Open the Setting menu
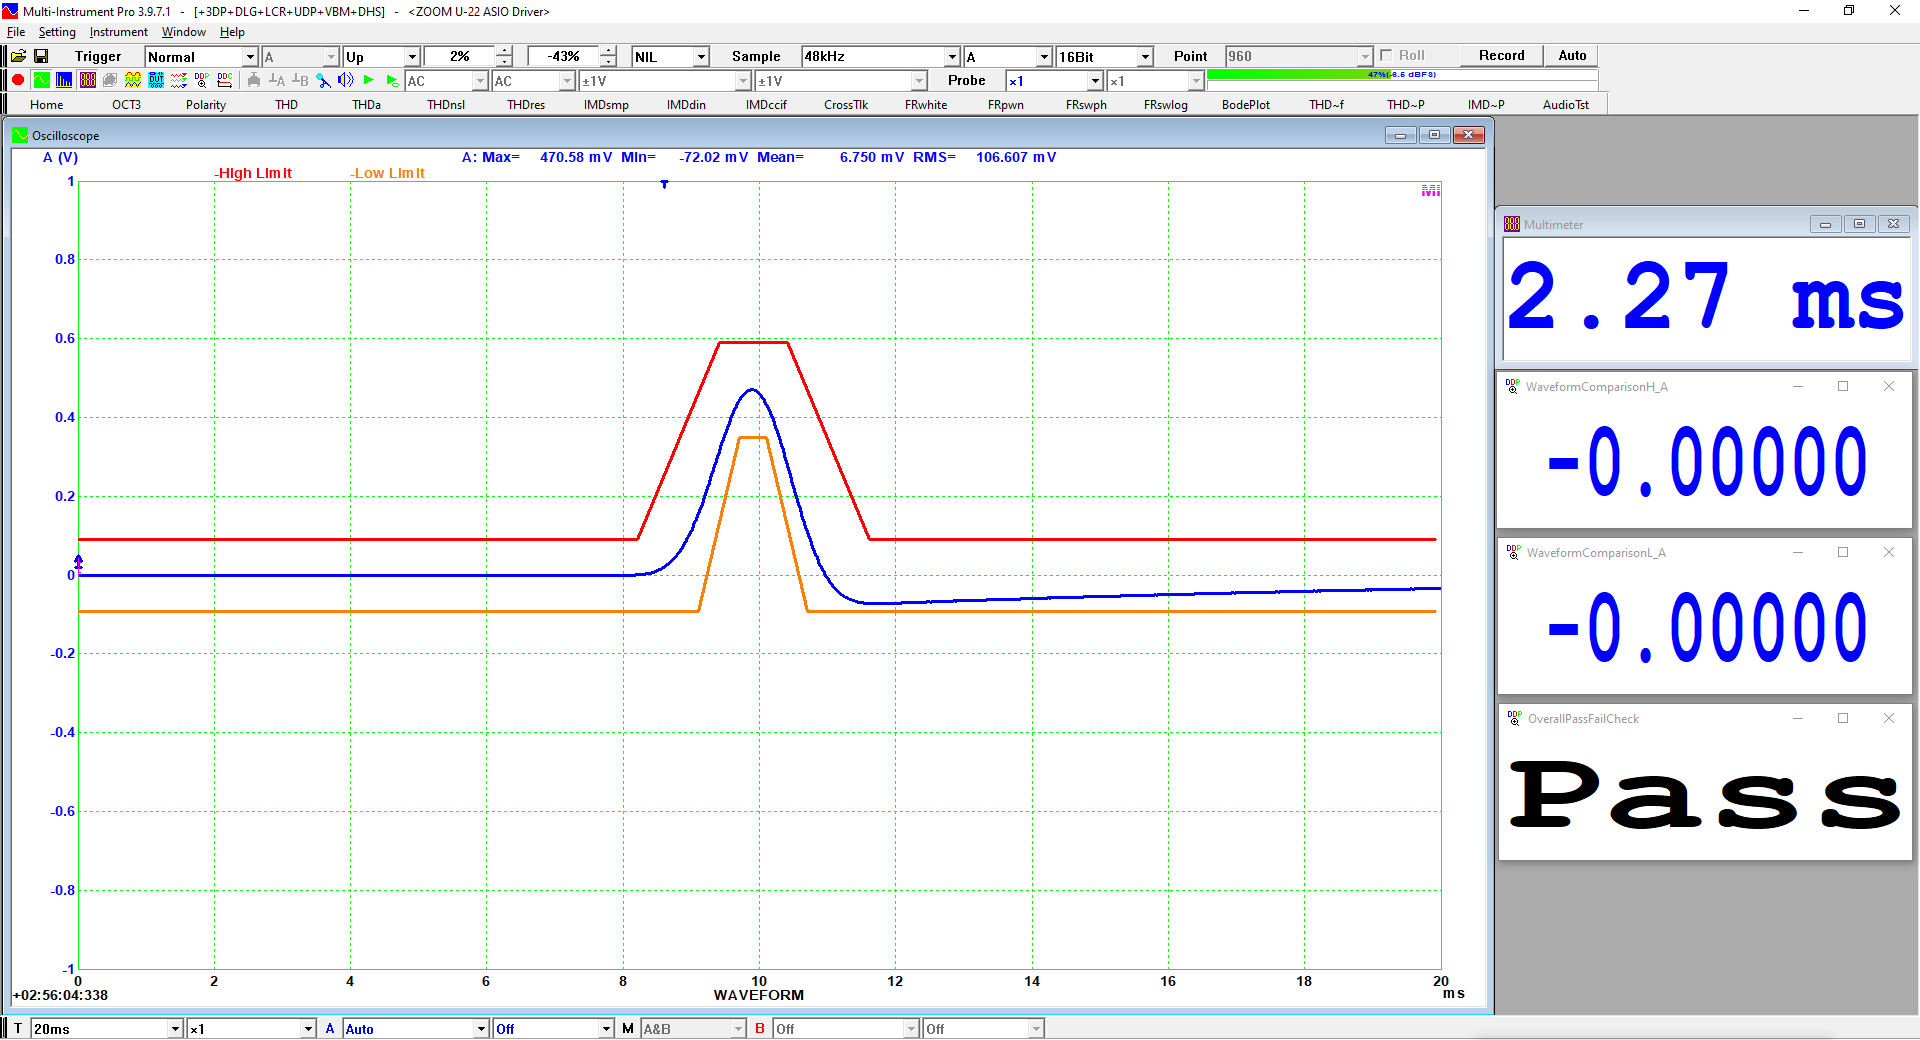Image resolution: width=1920 pixels, height=1040 pixels. [57, 32]
